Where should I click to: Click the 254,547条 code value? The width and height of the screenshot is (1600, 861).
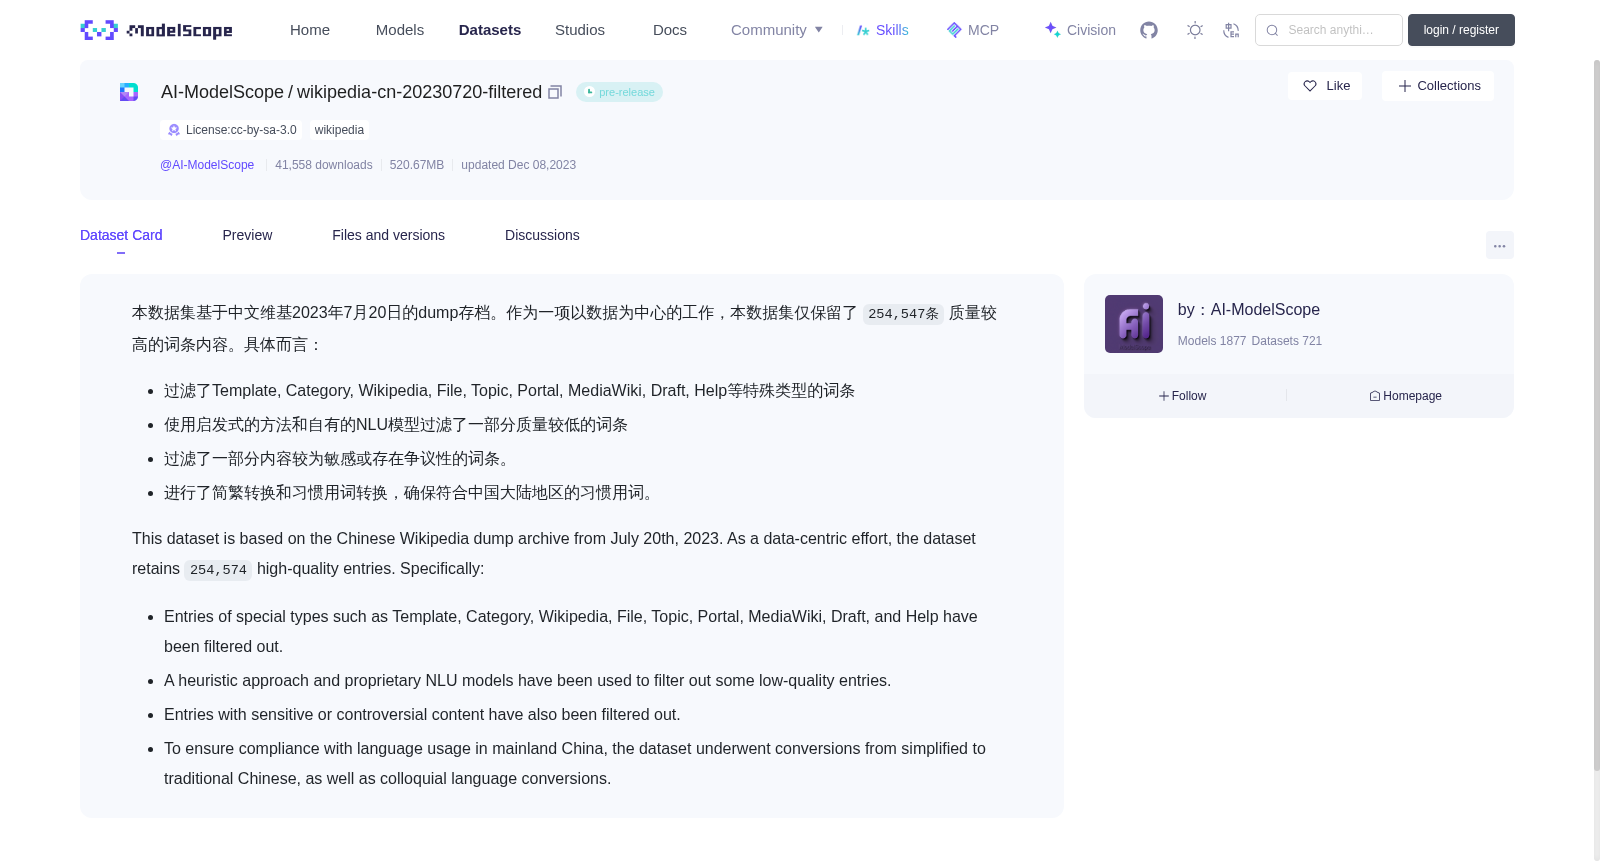(x=903, y=314)
